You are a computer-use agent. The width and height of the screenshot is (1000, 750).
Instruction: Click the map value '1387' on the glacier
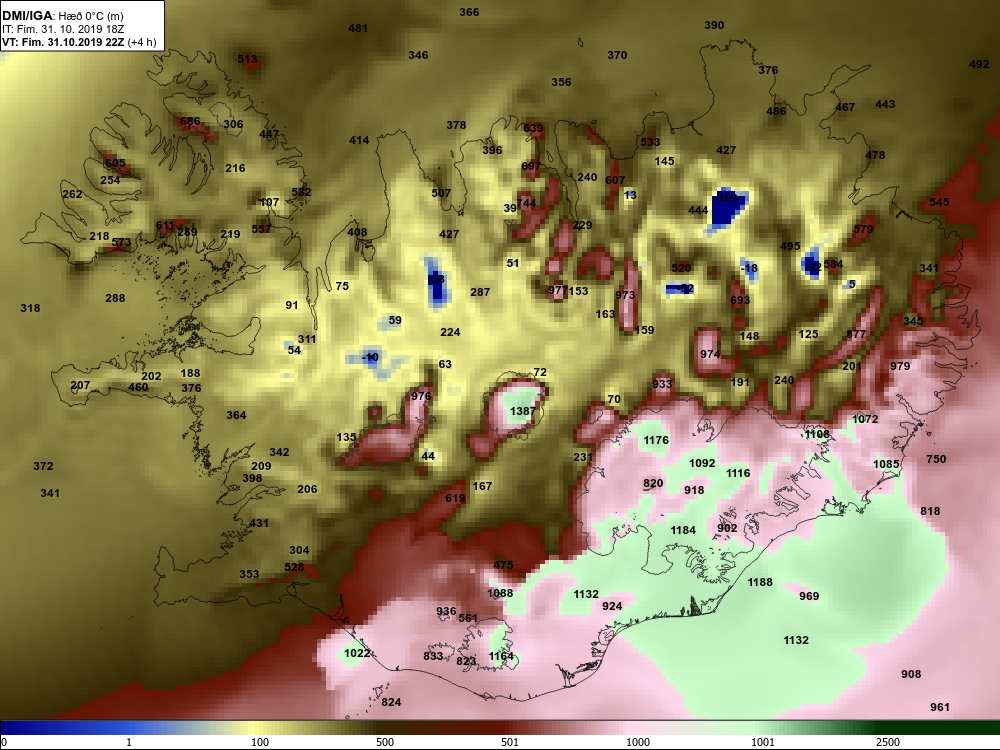coord(523,411)
